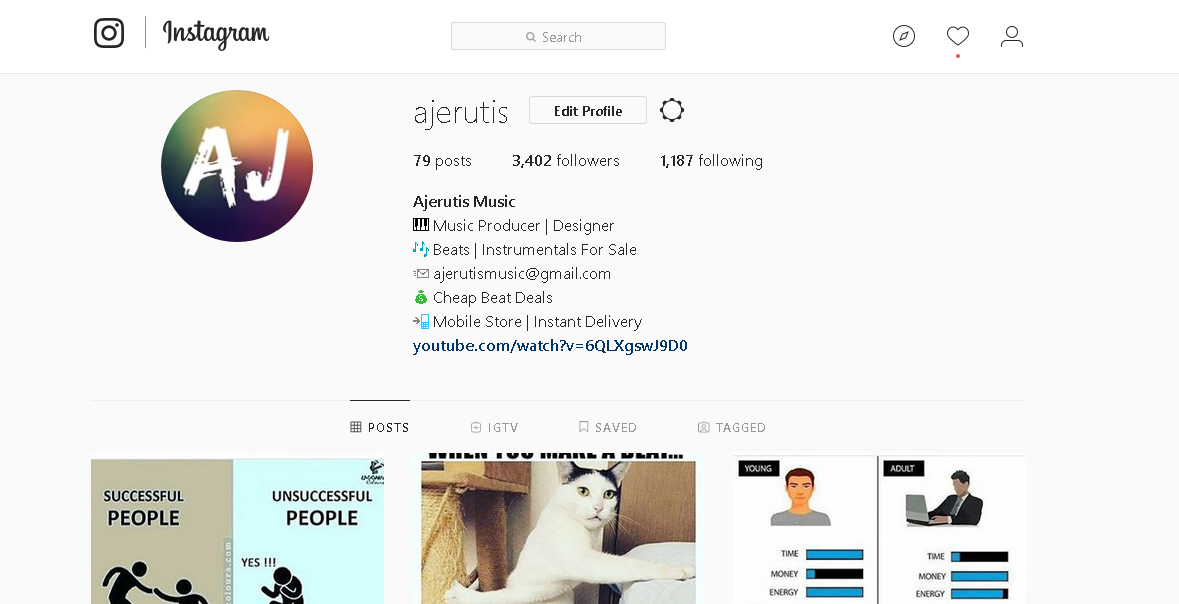Switch to the TAGGED tab
Viewport: 1179px width, 604px height.
(732, 427)
